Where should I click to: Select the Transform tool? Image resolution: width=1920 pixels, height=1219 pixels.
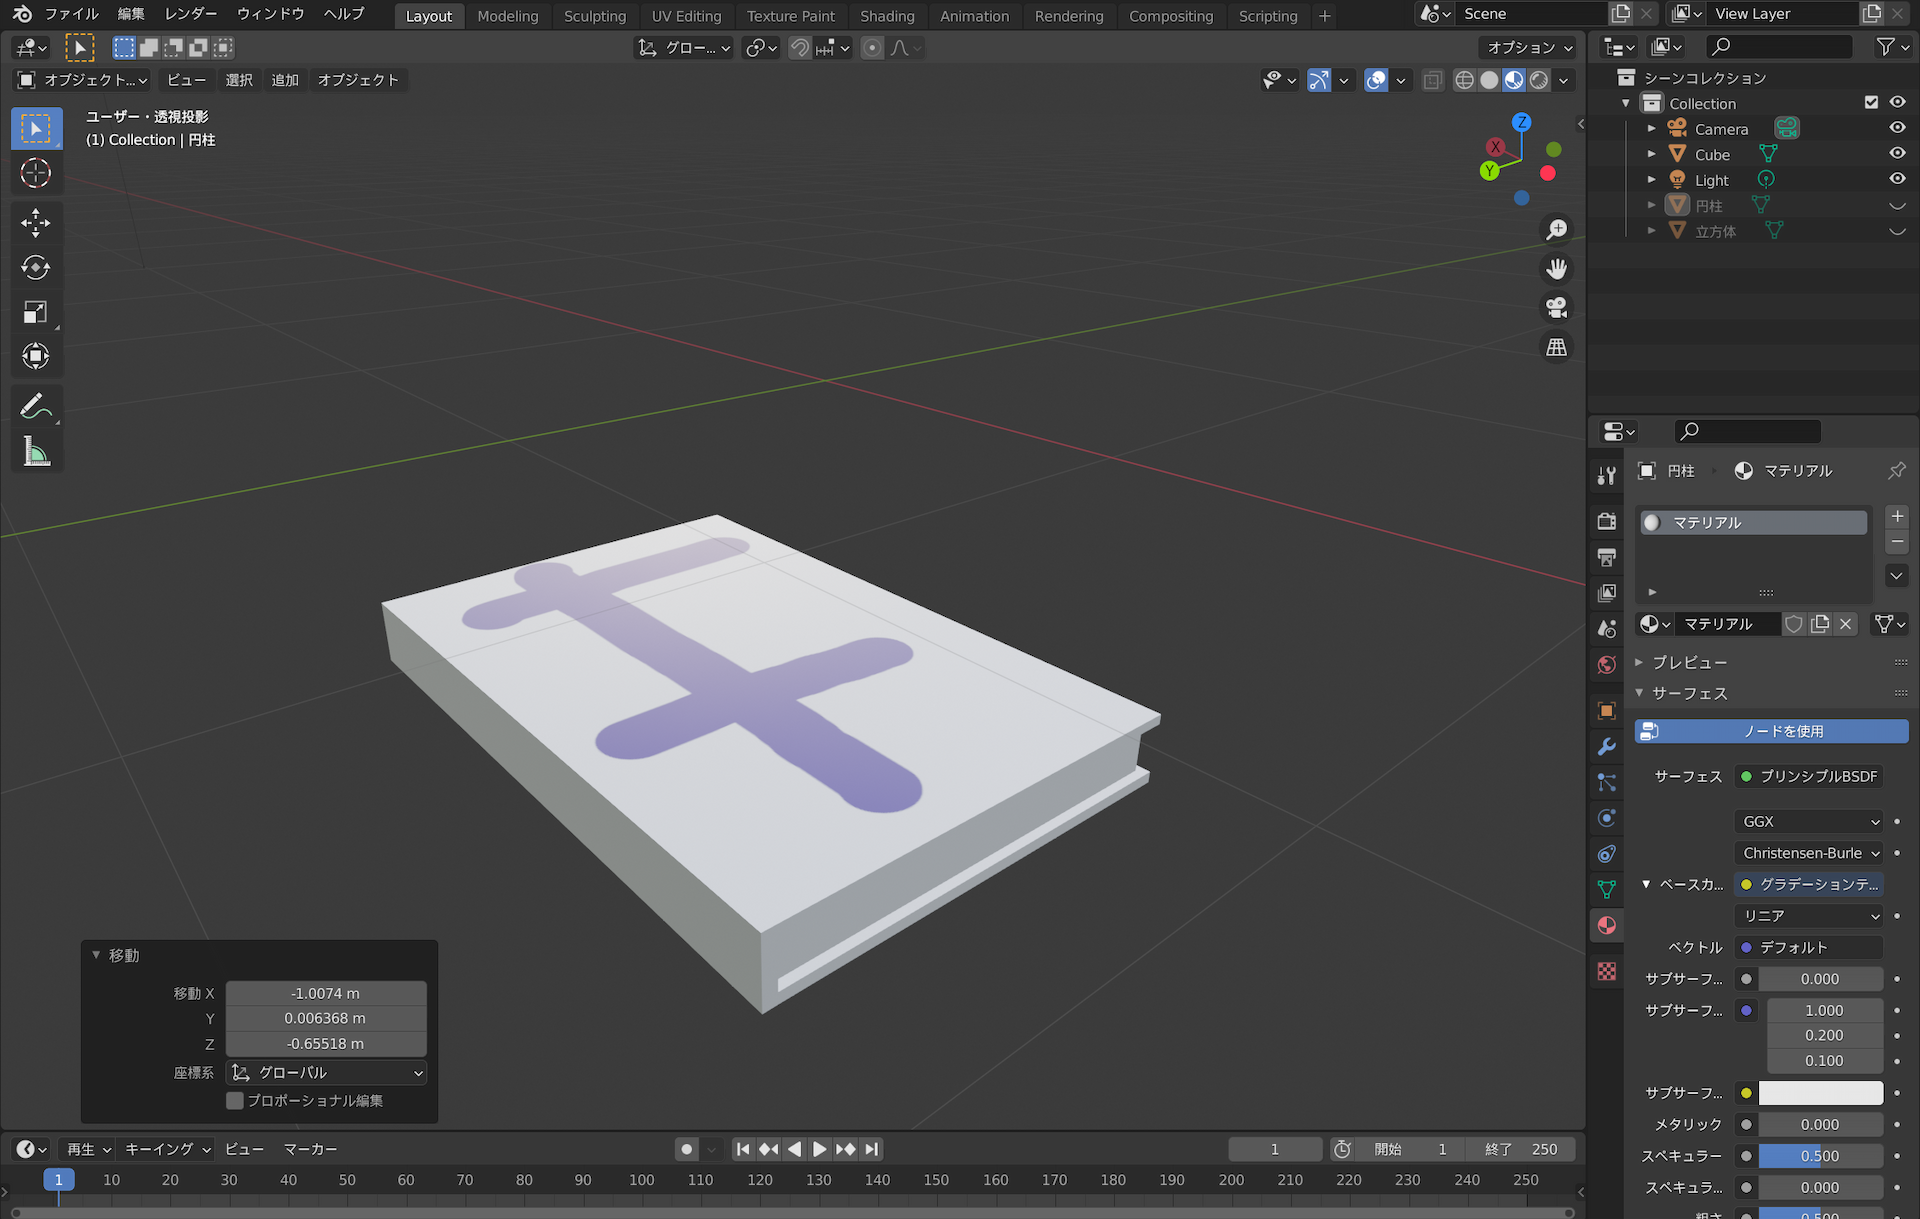tap(36, 356)
